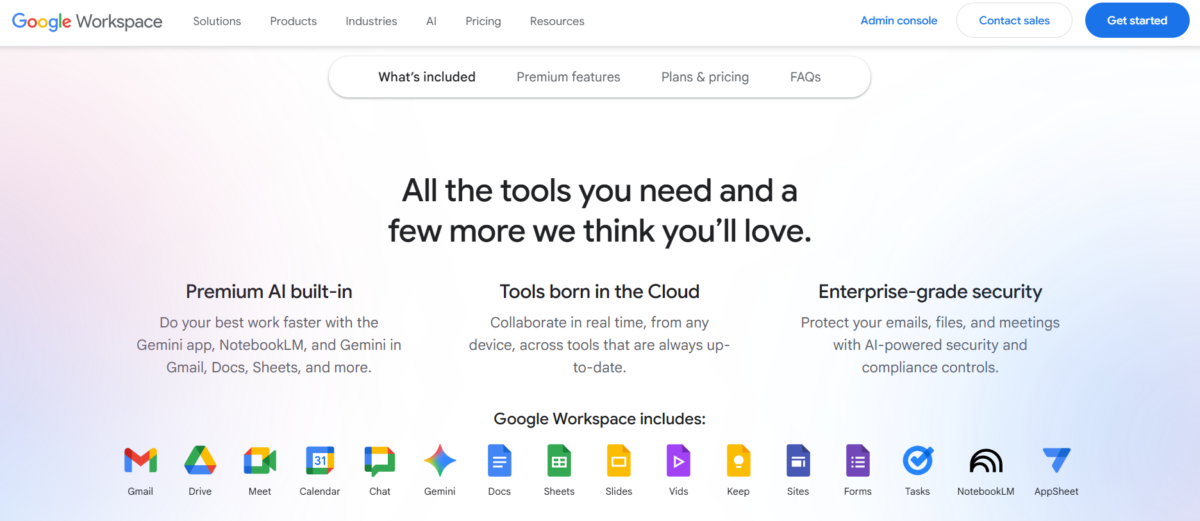Open the NotebookLM icon
Screen dimensions: 1200x521
[x=986, y=461]
